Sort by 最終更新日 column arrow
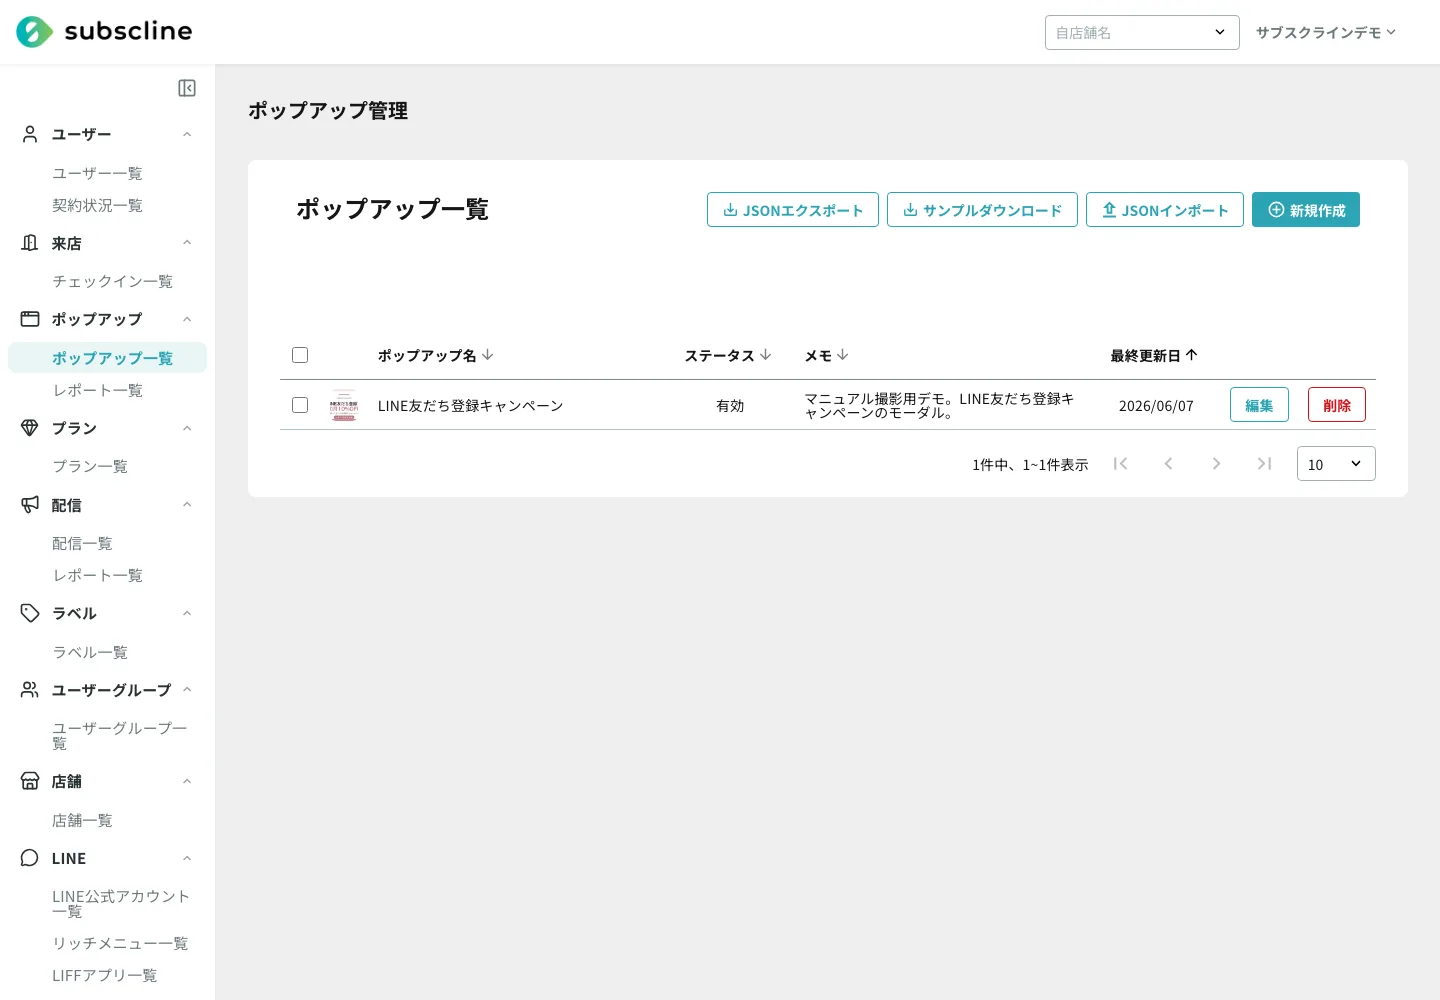This screenshot has height=1000, width=1440. (x=1191, y=355)
